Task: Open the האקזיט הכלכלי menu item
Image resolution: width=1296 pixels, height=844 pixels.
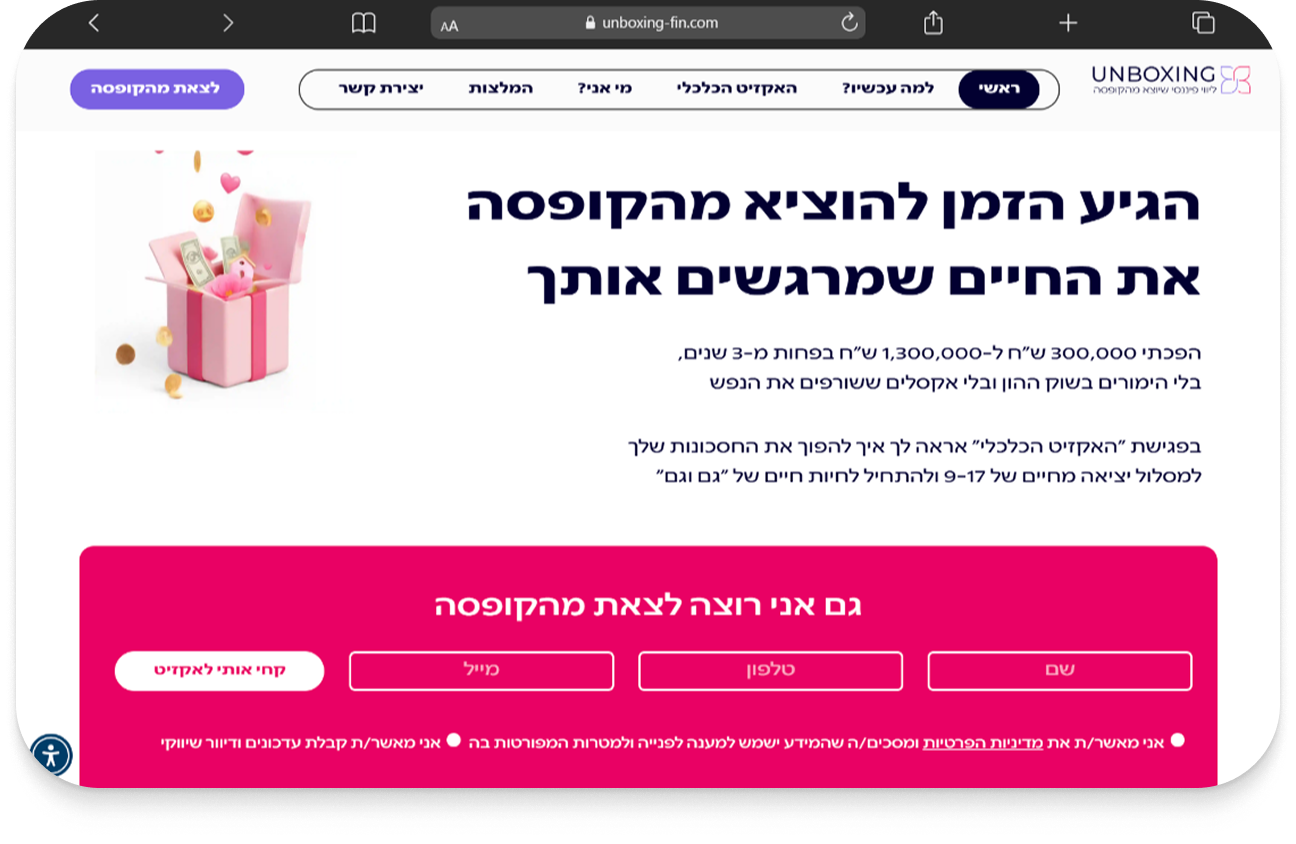Action: point(737,89)
